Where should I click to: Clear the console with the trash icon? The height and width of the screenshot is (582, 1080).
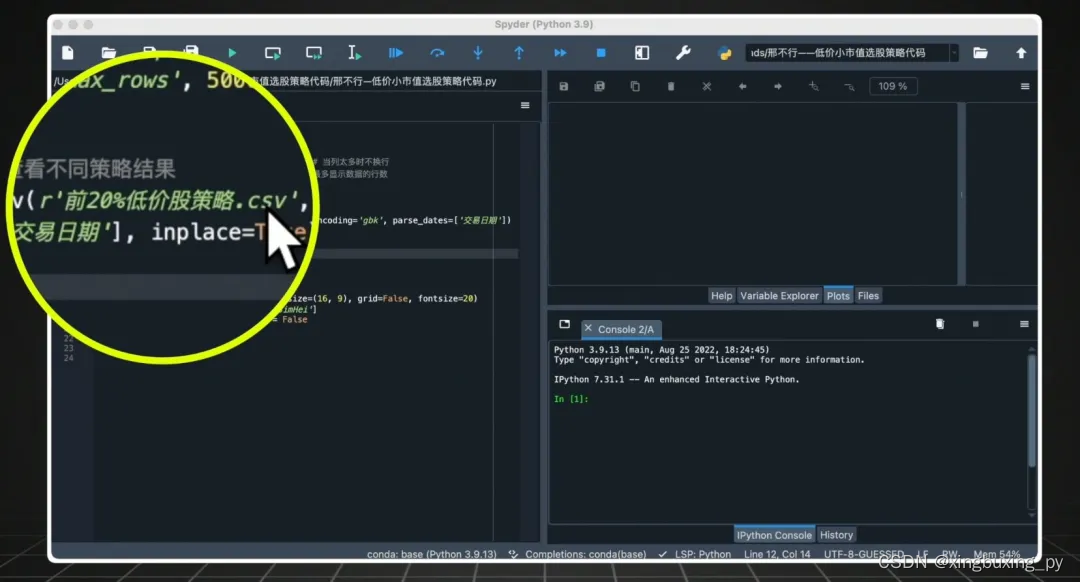pos(939,324)
